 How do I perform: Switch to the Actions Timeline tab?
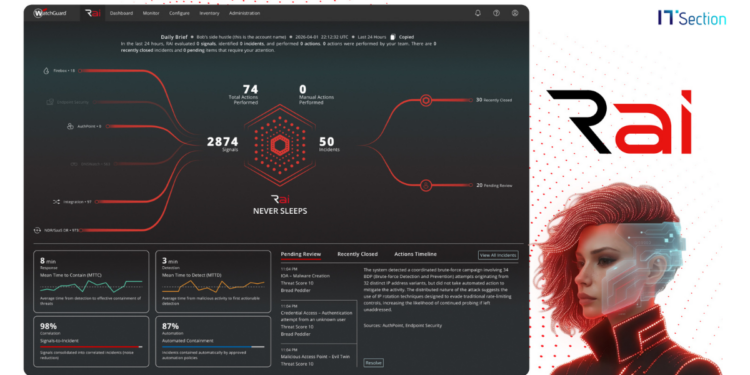coord(415,254)
